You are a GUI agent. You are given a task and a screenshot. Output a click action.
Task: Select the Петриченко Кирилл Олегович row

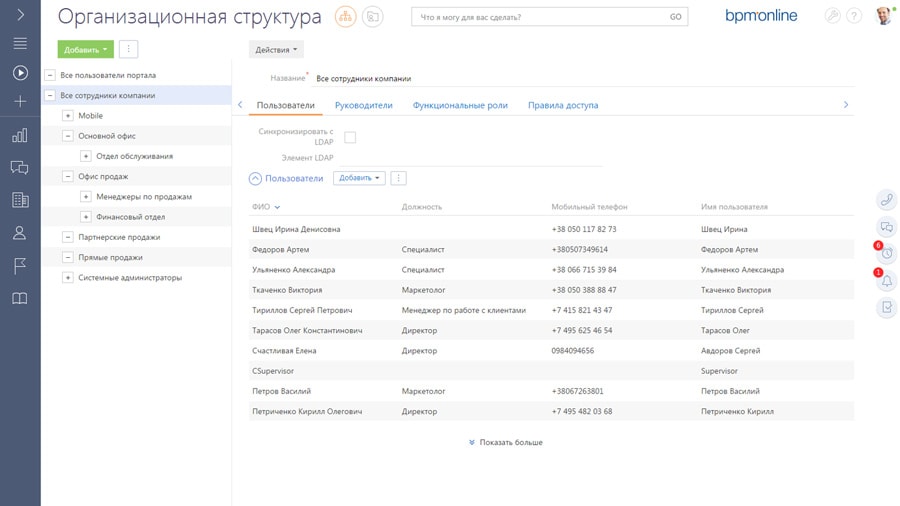(552, 411)
